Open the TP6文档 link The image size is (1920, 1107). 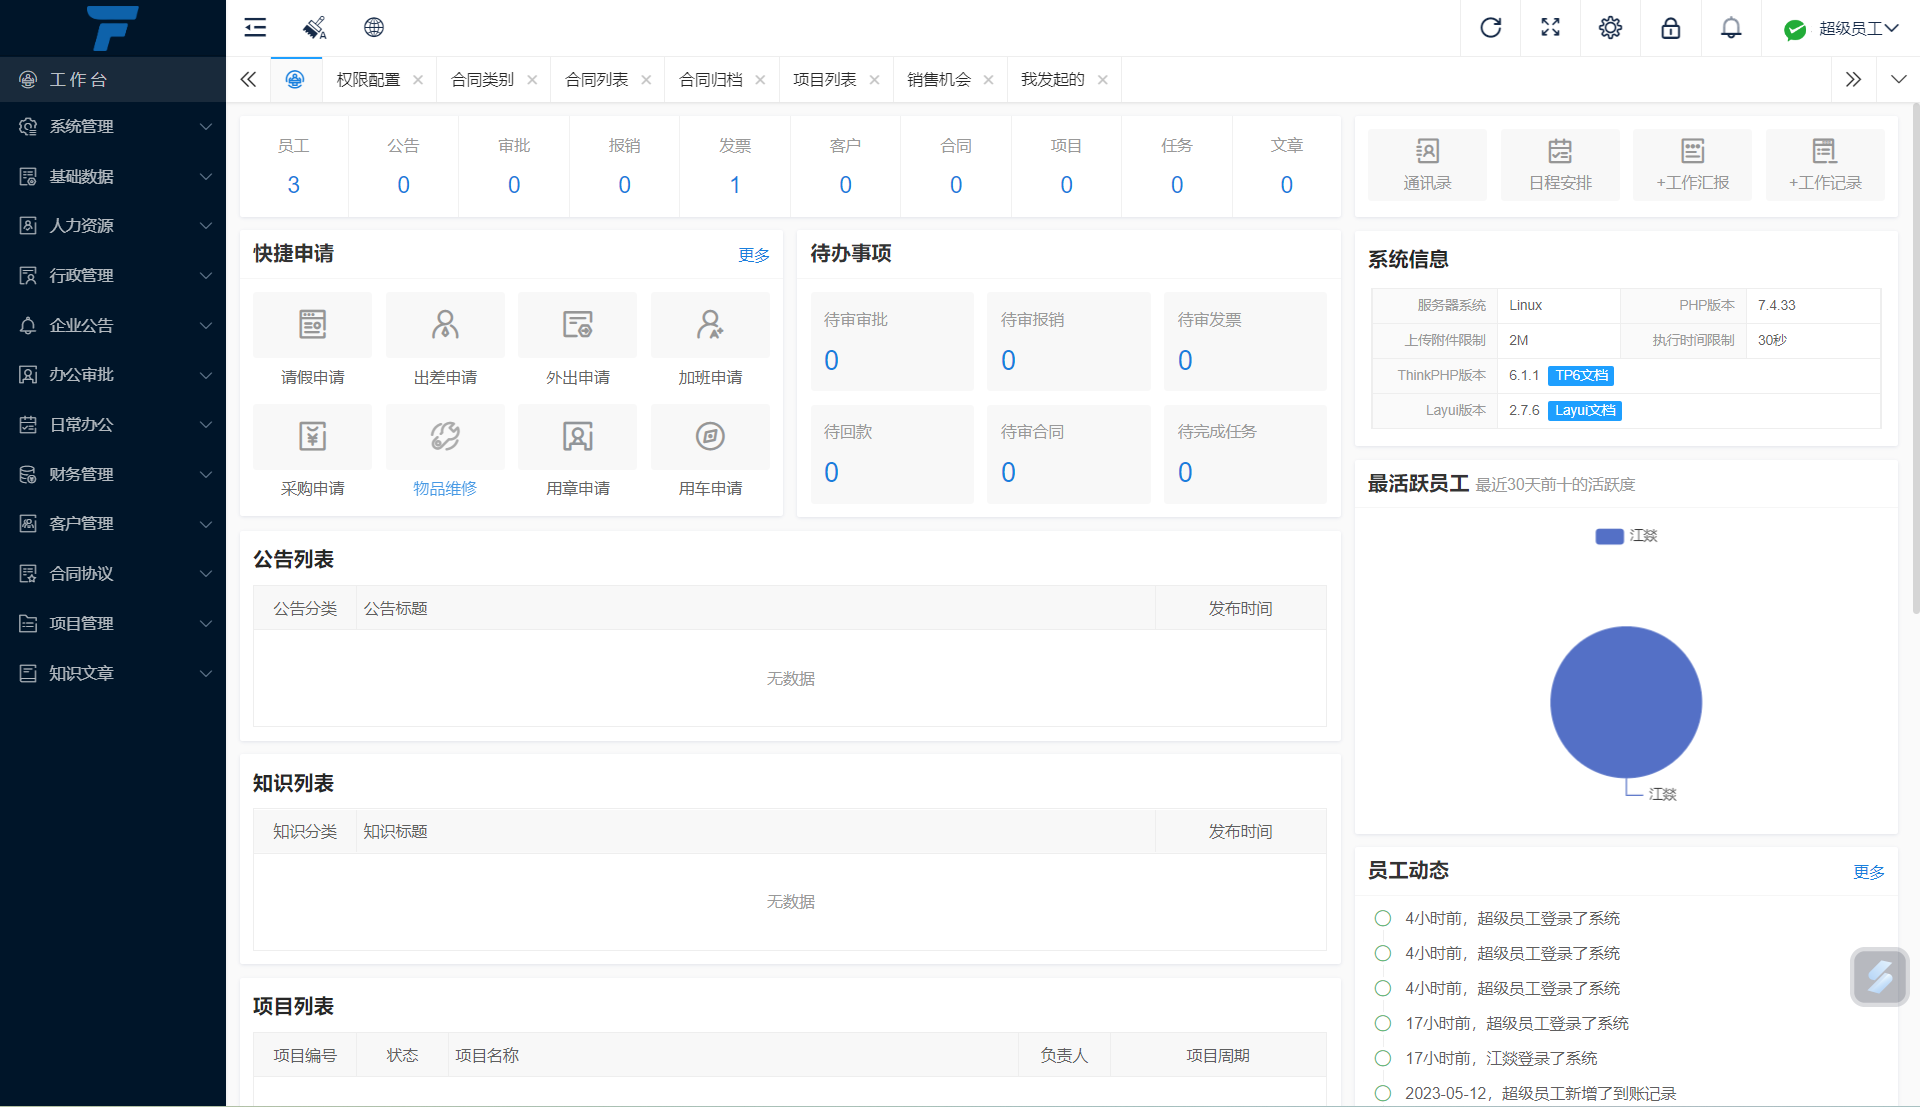1581,376
